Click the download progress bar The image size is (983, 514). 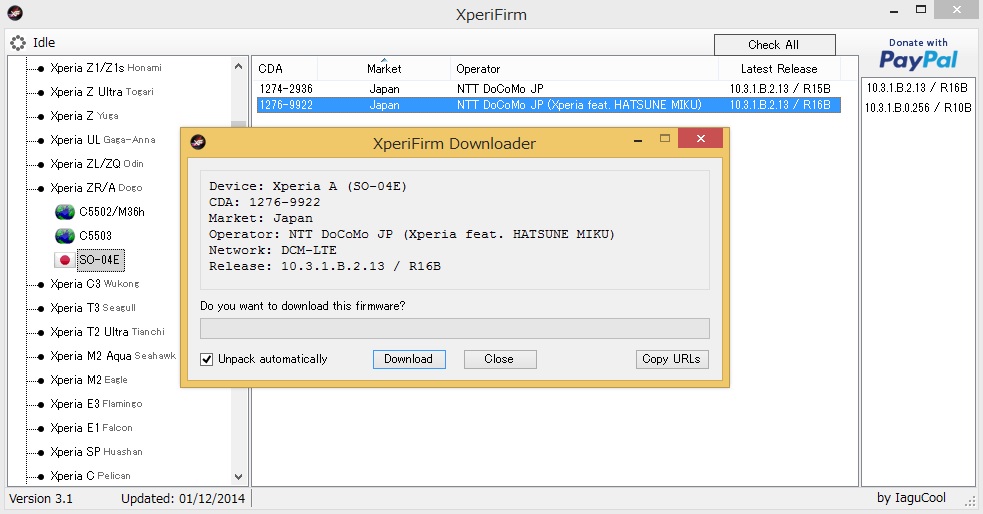pos(455,328)
